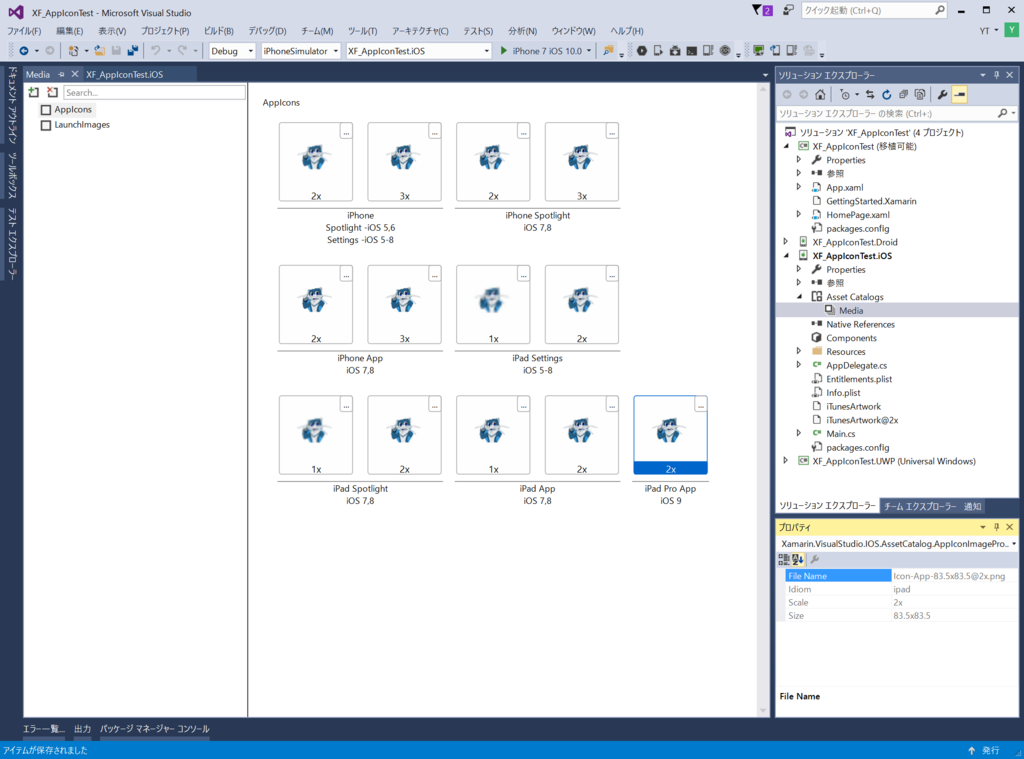The height and width of the screenshot is (759, 1024).
Task: Collapse XF_AppIconTest.iOS project node
Action: [x=786, y=255]
